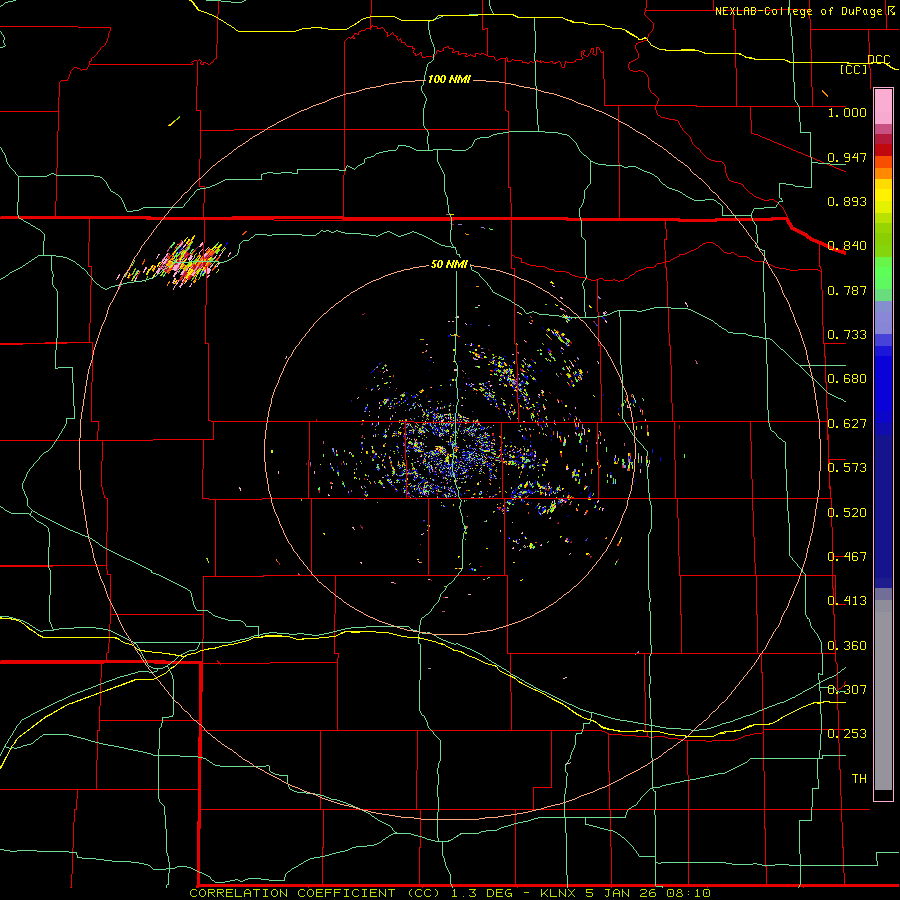Click the CORRELATION COEFFICIENT (CC) caption text

[x=316, y=893]
